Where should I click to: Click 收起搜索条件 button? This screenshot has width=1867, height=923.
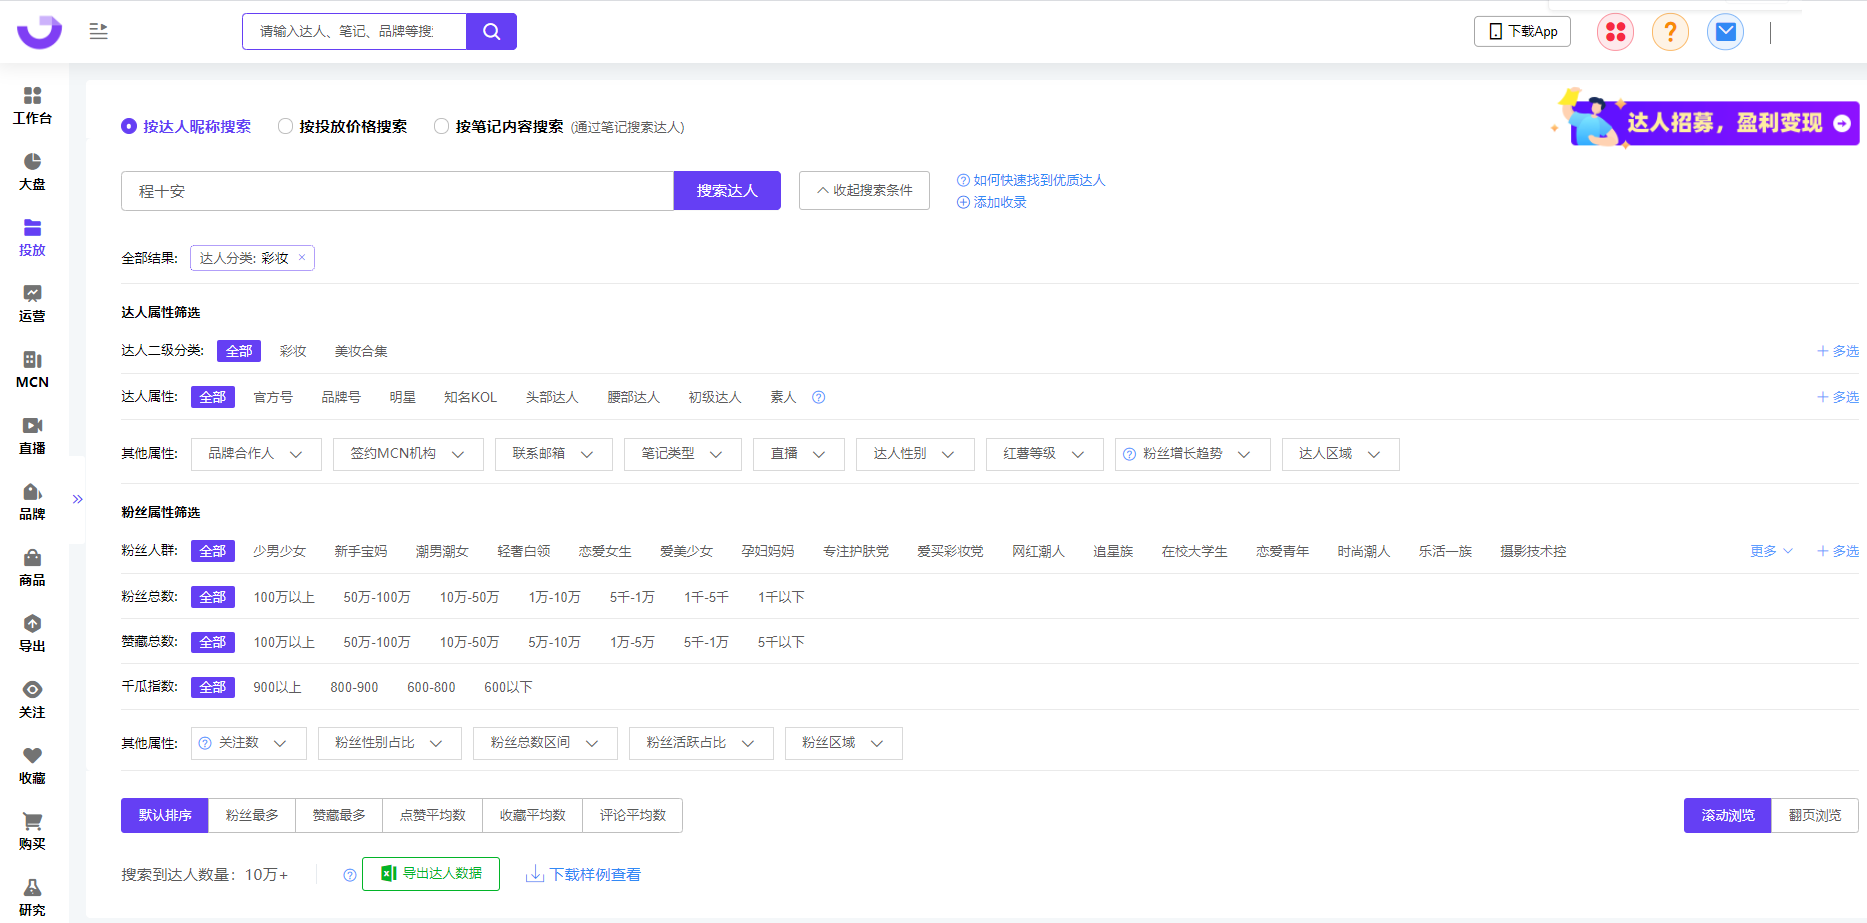864,191
